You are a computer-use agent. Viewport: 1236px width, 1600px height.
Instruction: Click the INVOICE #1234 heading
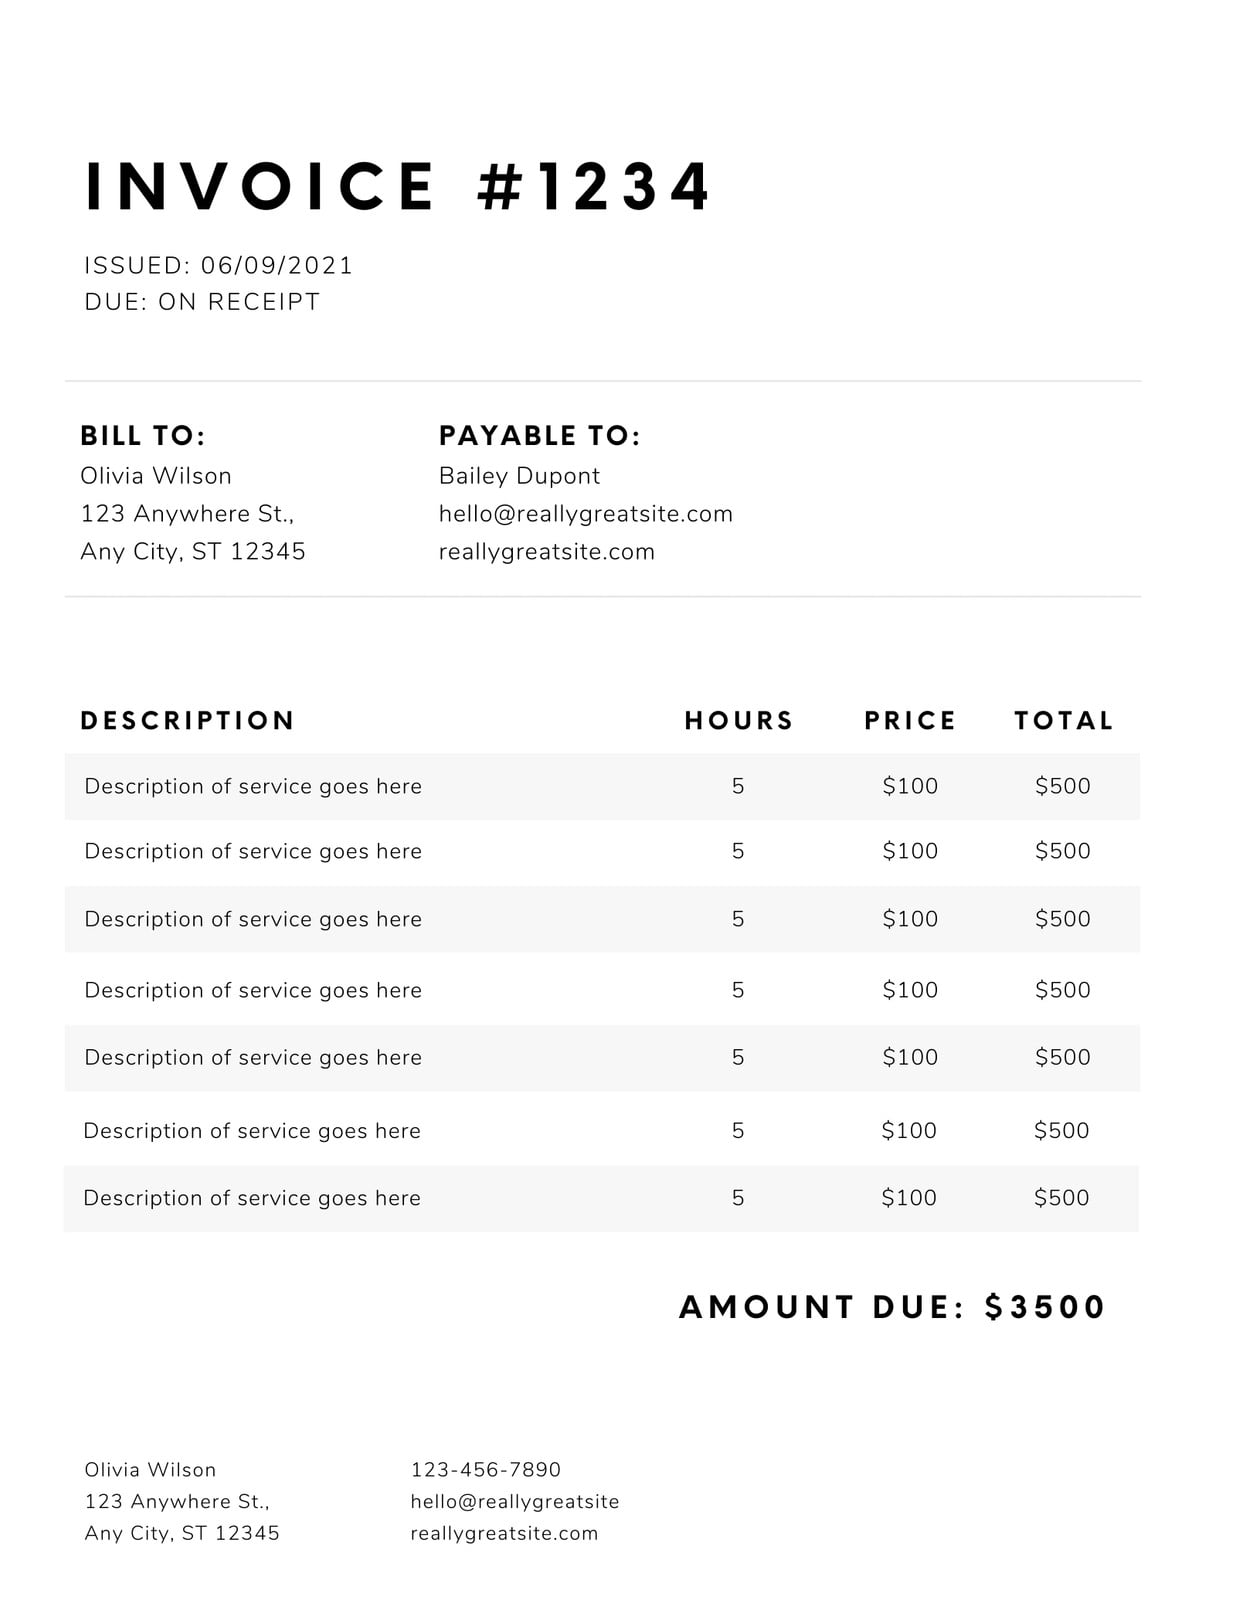398,186
